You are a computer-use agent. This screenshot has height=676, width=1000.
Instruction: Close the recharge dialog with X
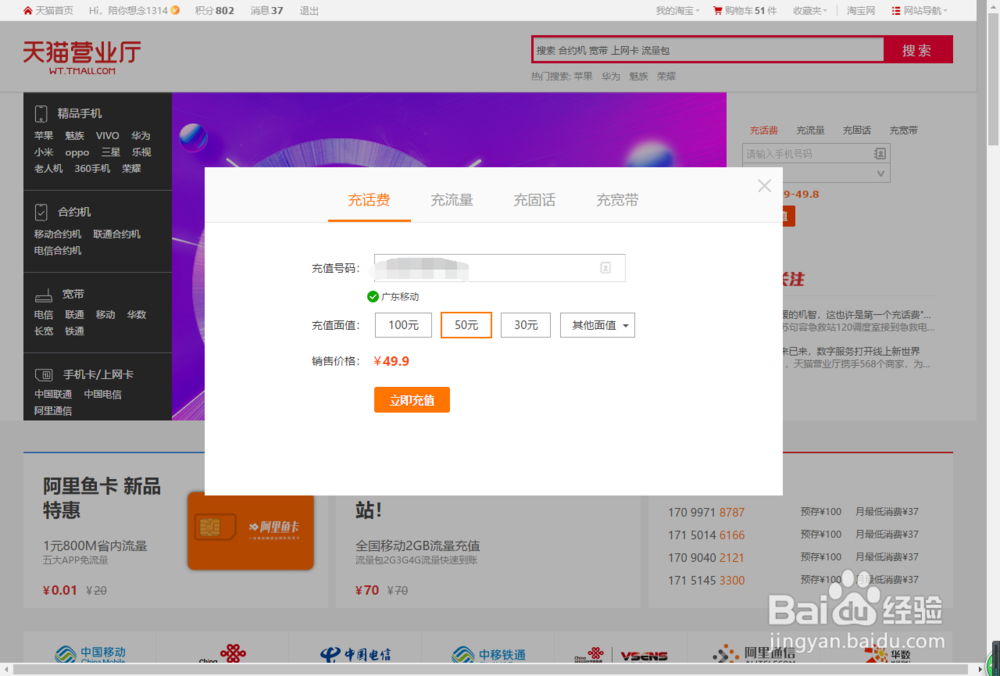pyautogui.click(x=764, y=186)
